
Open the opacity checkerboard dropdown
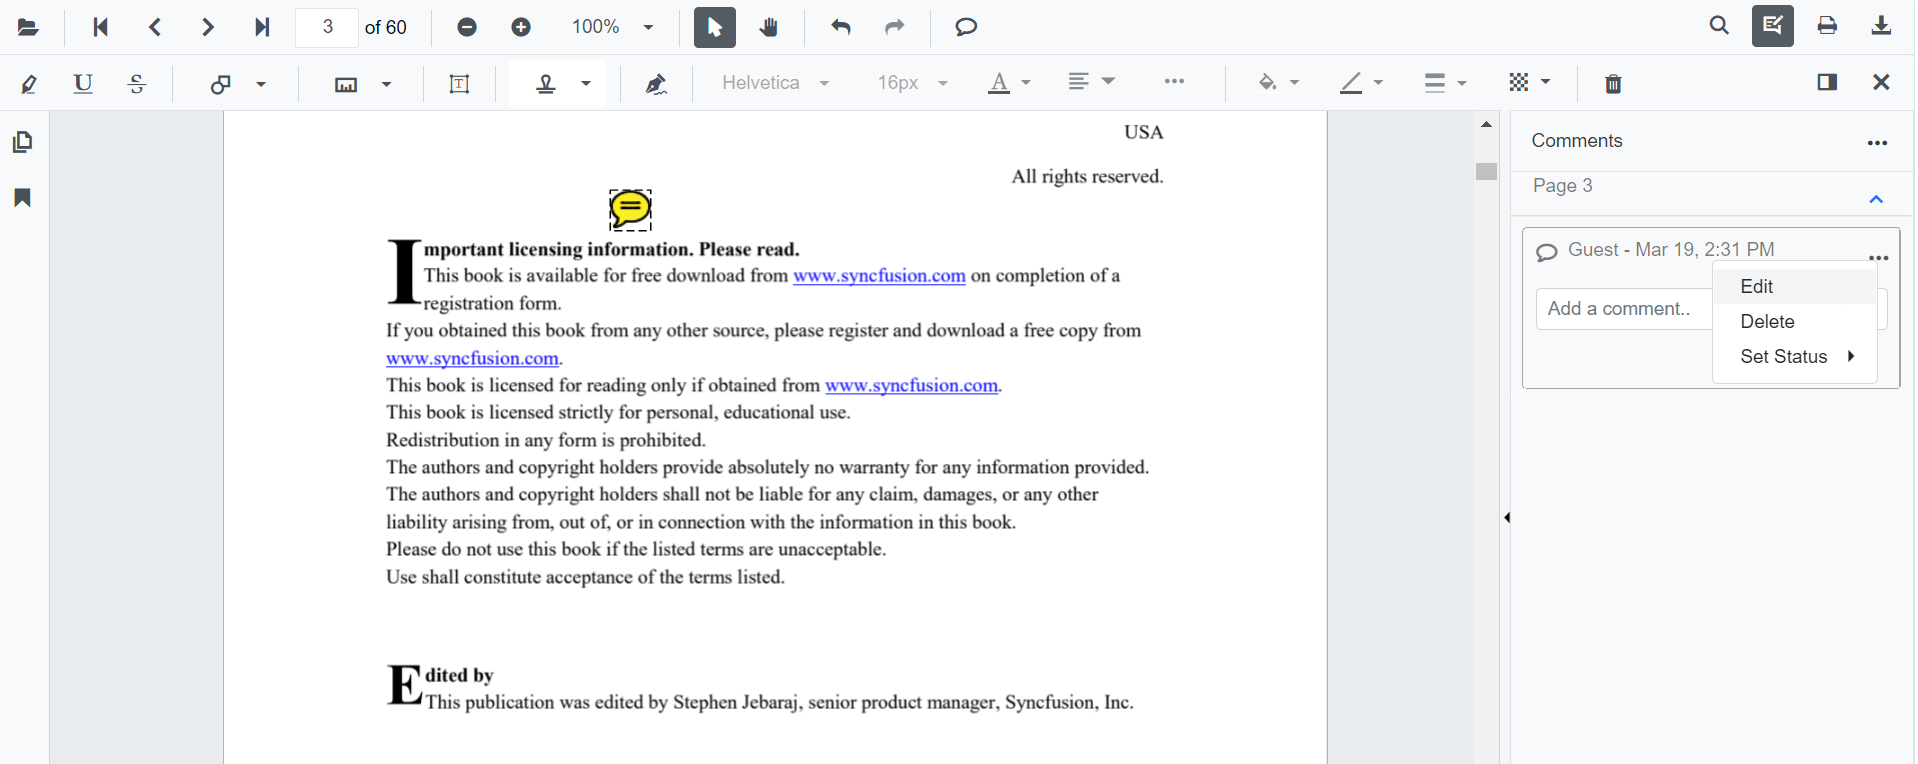pos(1529,82)
